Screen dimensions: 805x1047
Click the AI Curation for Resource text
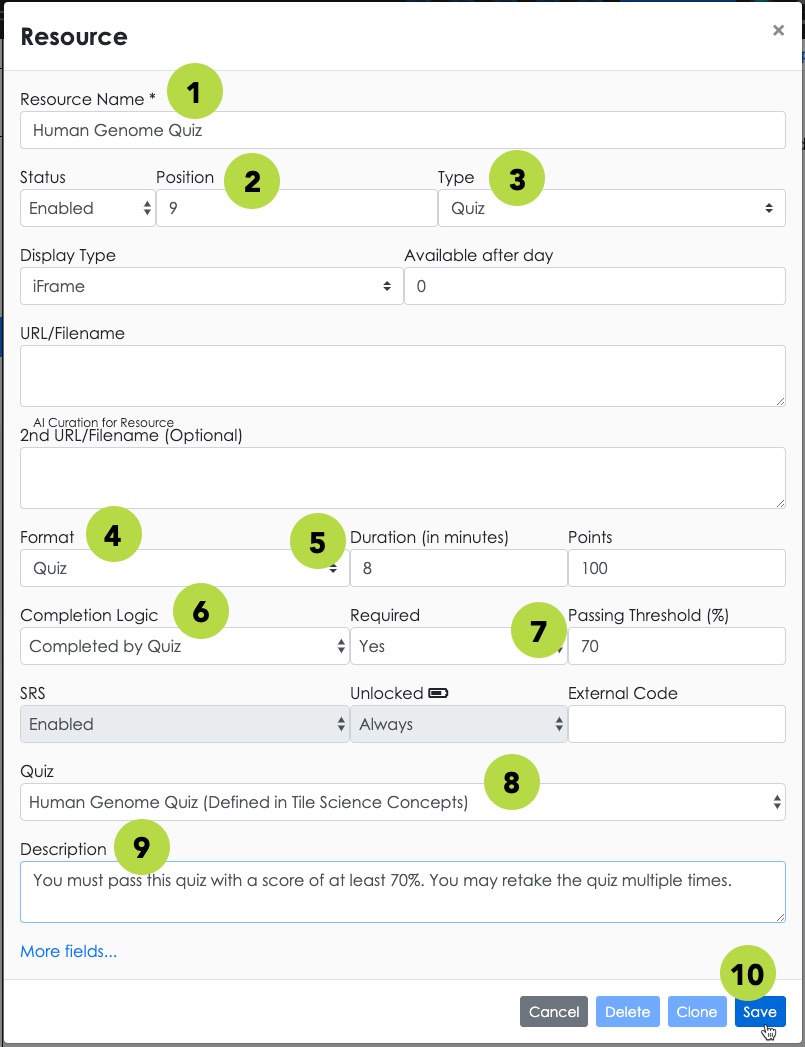[x=103, y=423]
